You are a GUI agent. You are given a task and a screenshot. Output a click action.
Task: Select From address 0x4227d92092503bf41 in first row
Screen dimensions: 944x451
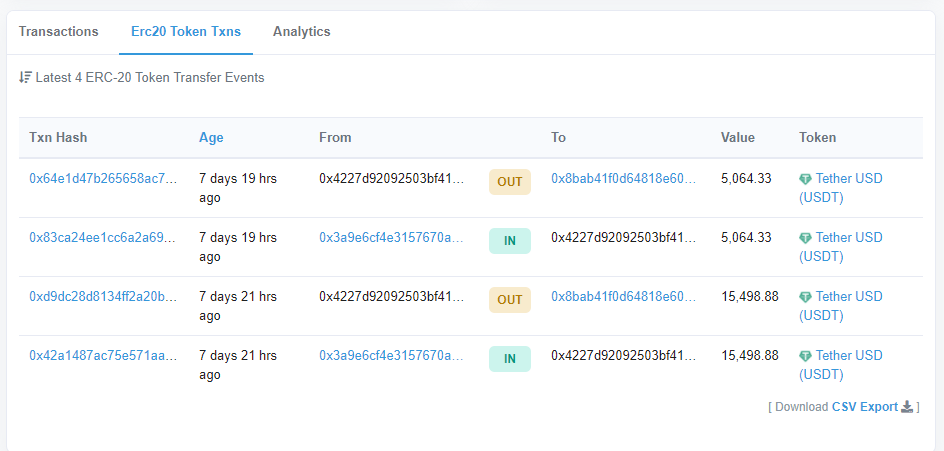pos(392,178)
